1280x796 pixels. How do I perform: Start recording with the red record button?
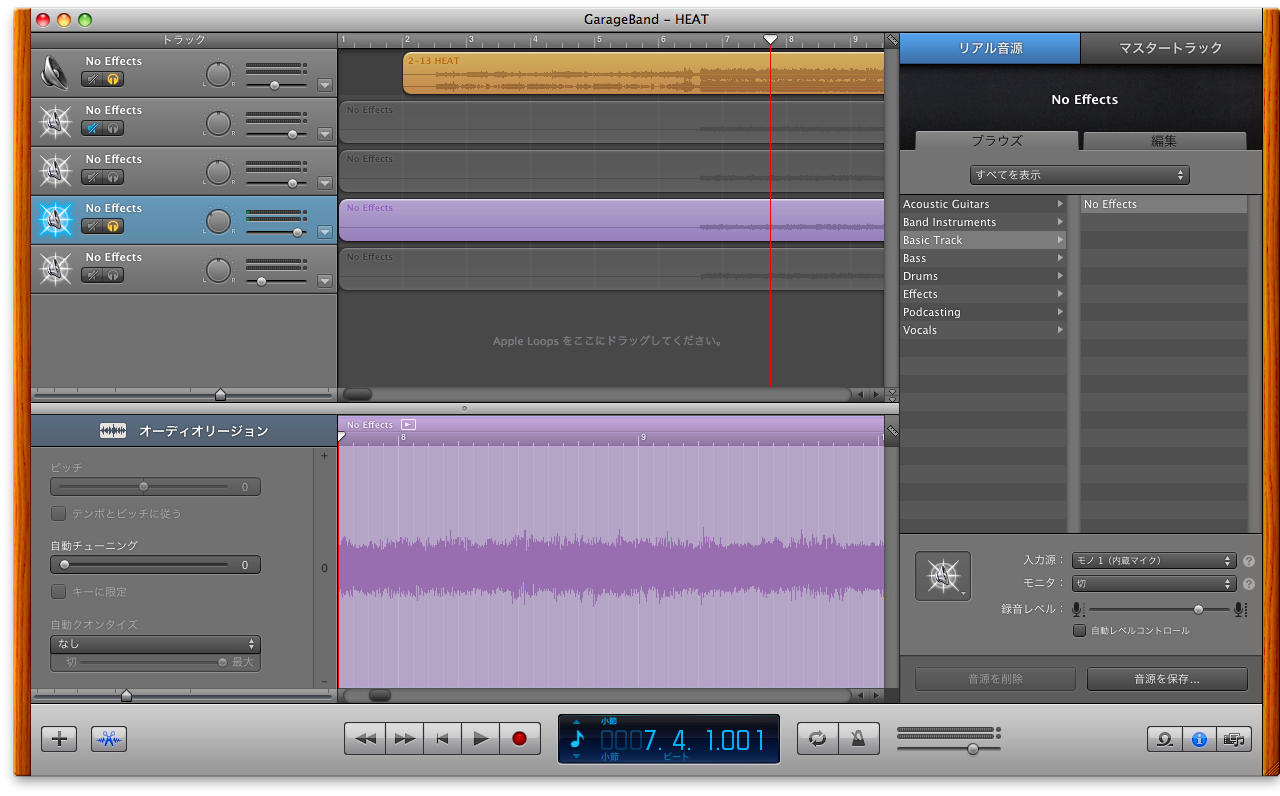pyautogui.click(x=519, y=739)
